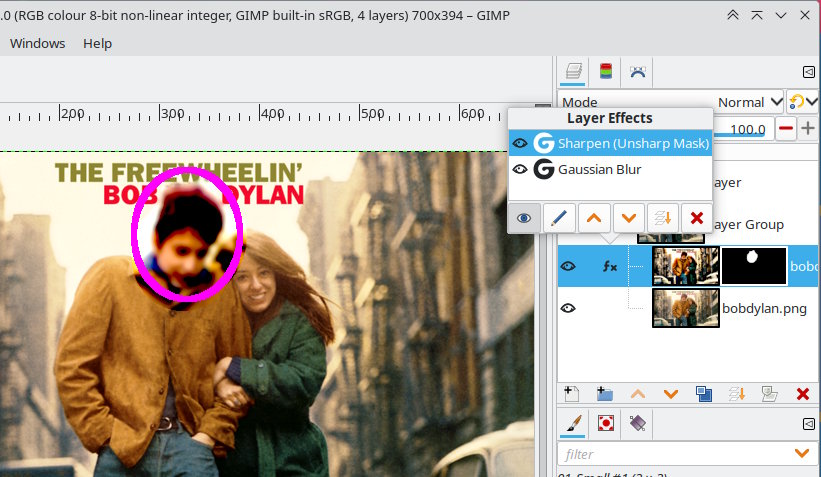Remove the selected layer effect

pos(696,216)
